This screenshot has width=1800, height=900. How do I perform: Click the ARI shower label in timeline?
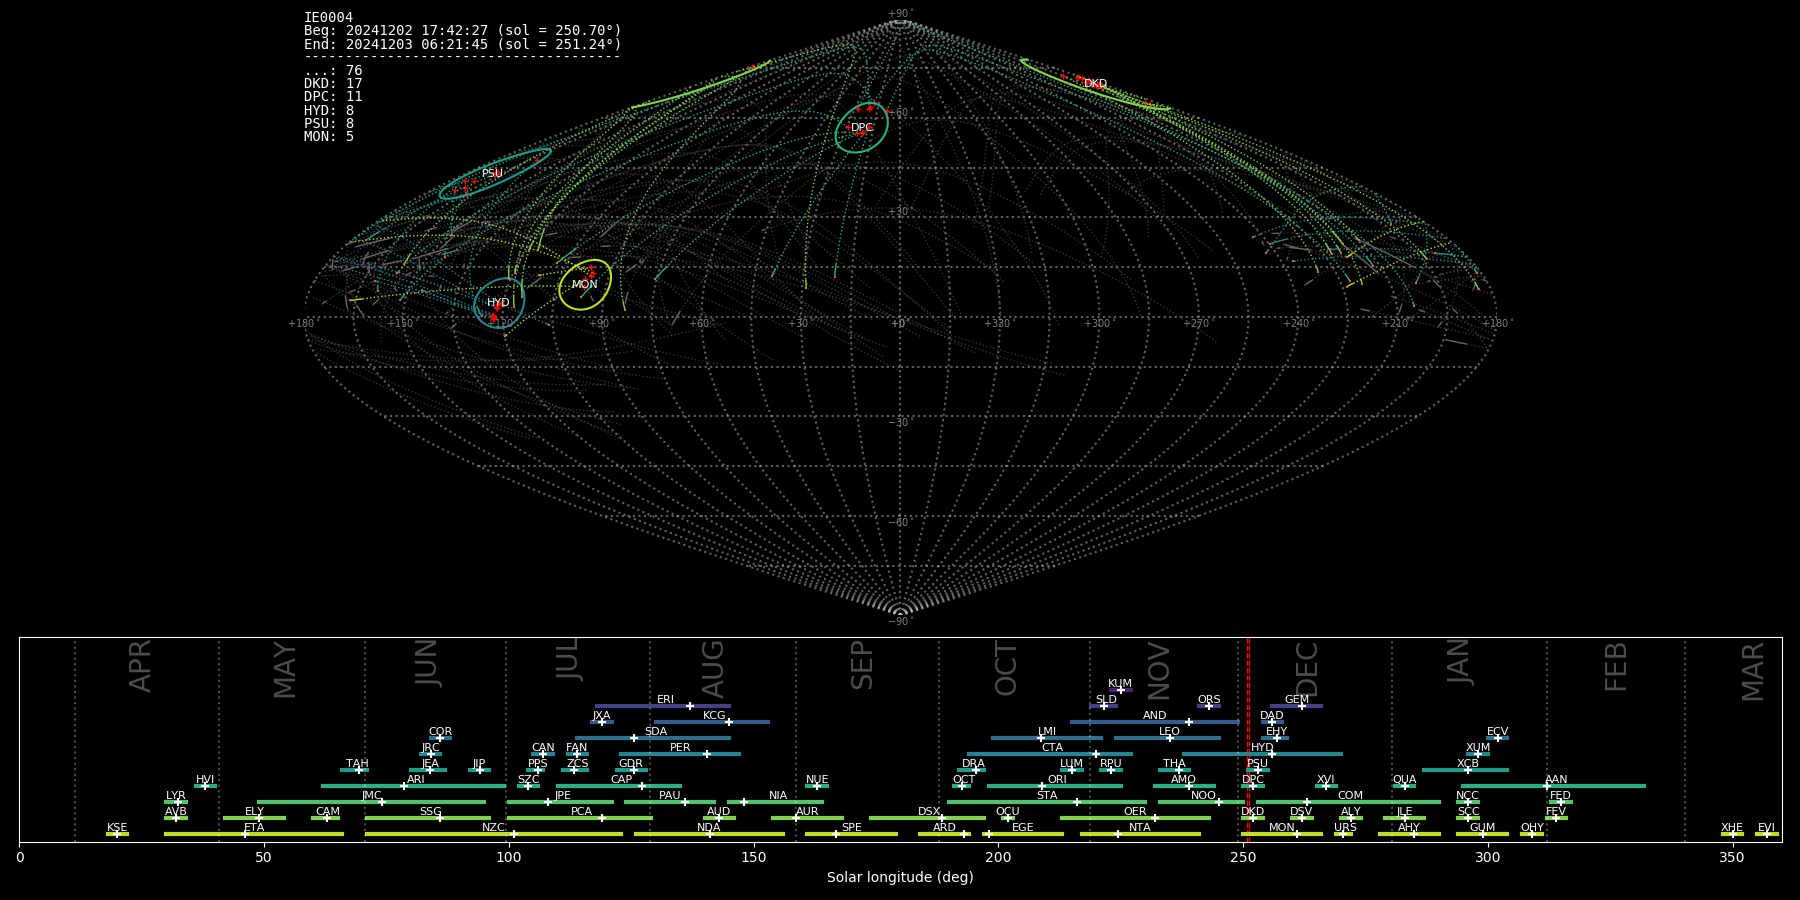click(x=416, y=780)
